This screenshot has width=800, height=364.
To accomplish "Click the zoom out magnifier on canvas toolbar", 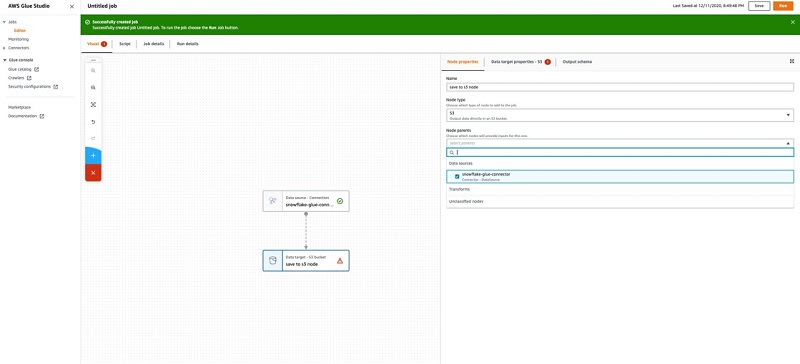I will [93, 88].
